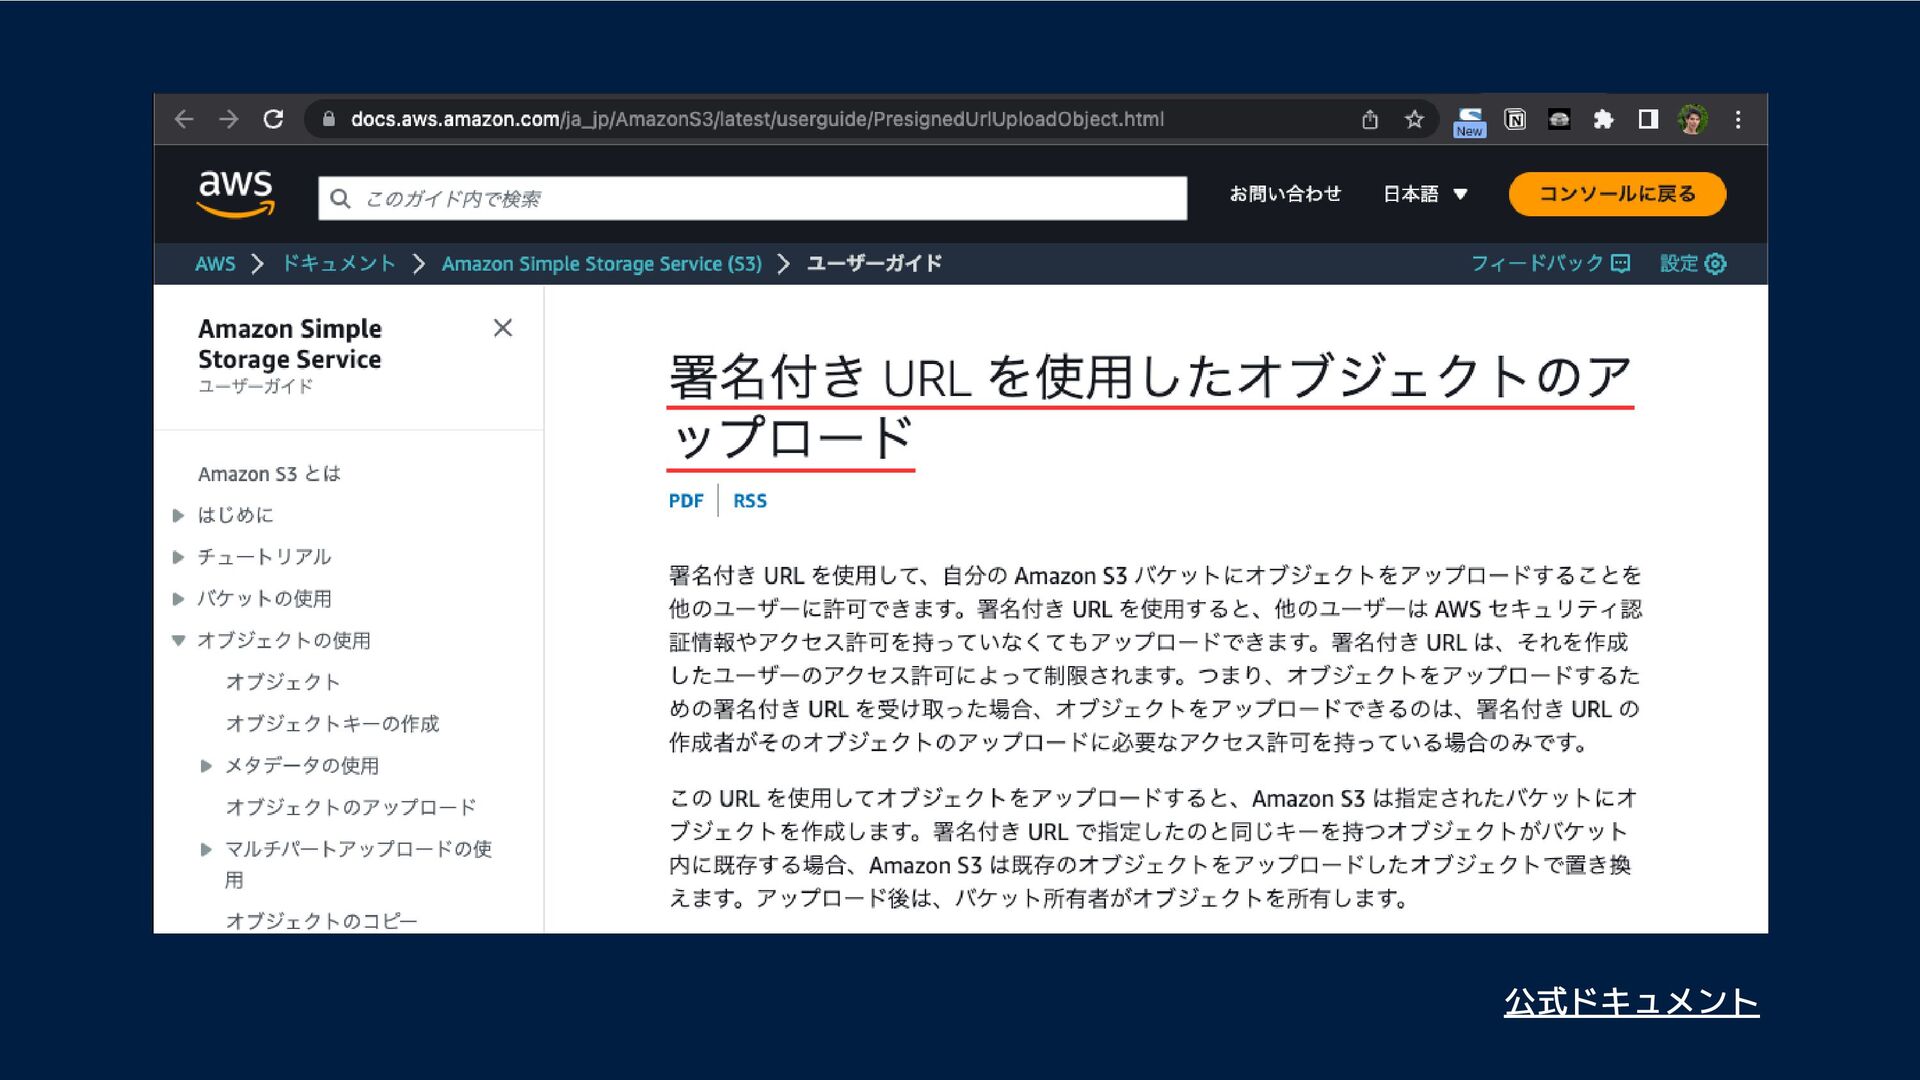
Task: Expand the はじめに section triangle
Action: pos(178,515)
